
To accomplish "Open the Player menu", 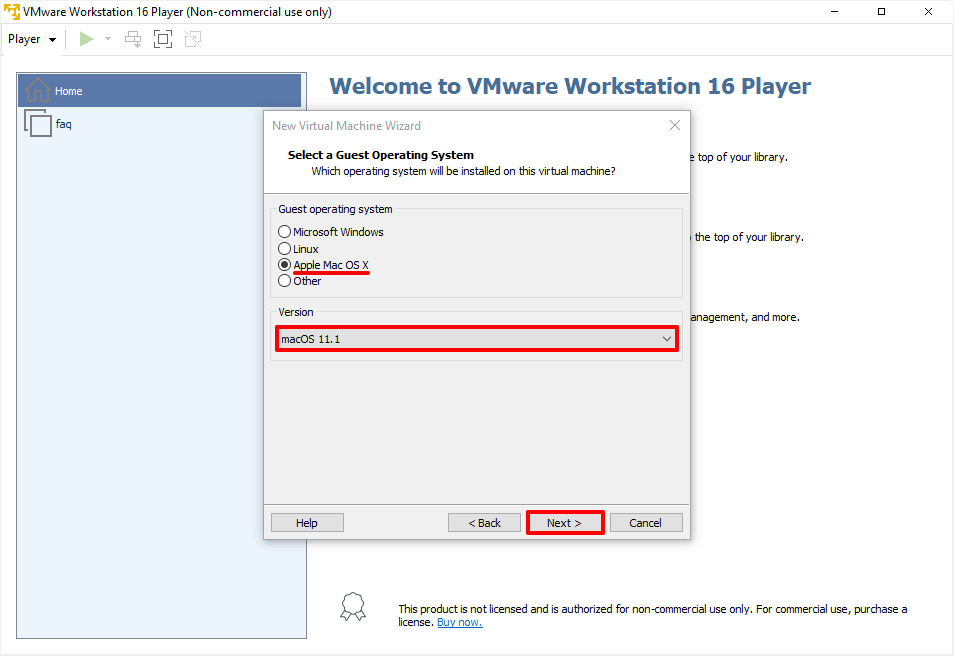I will 32,39.
